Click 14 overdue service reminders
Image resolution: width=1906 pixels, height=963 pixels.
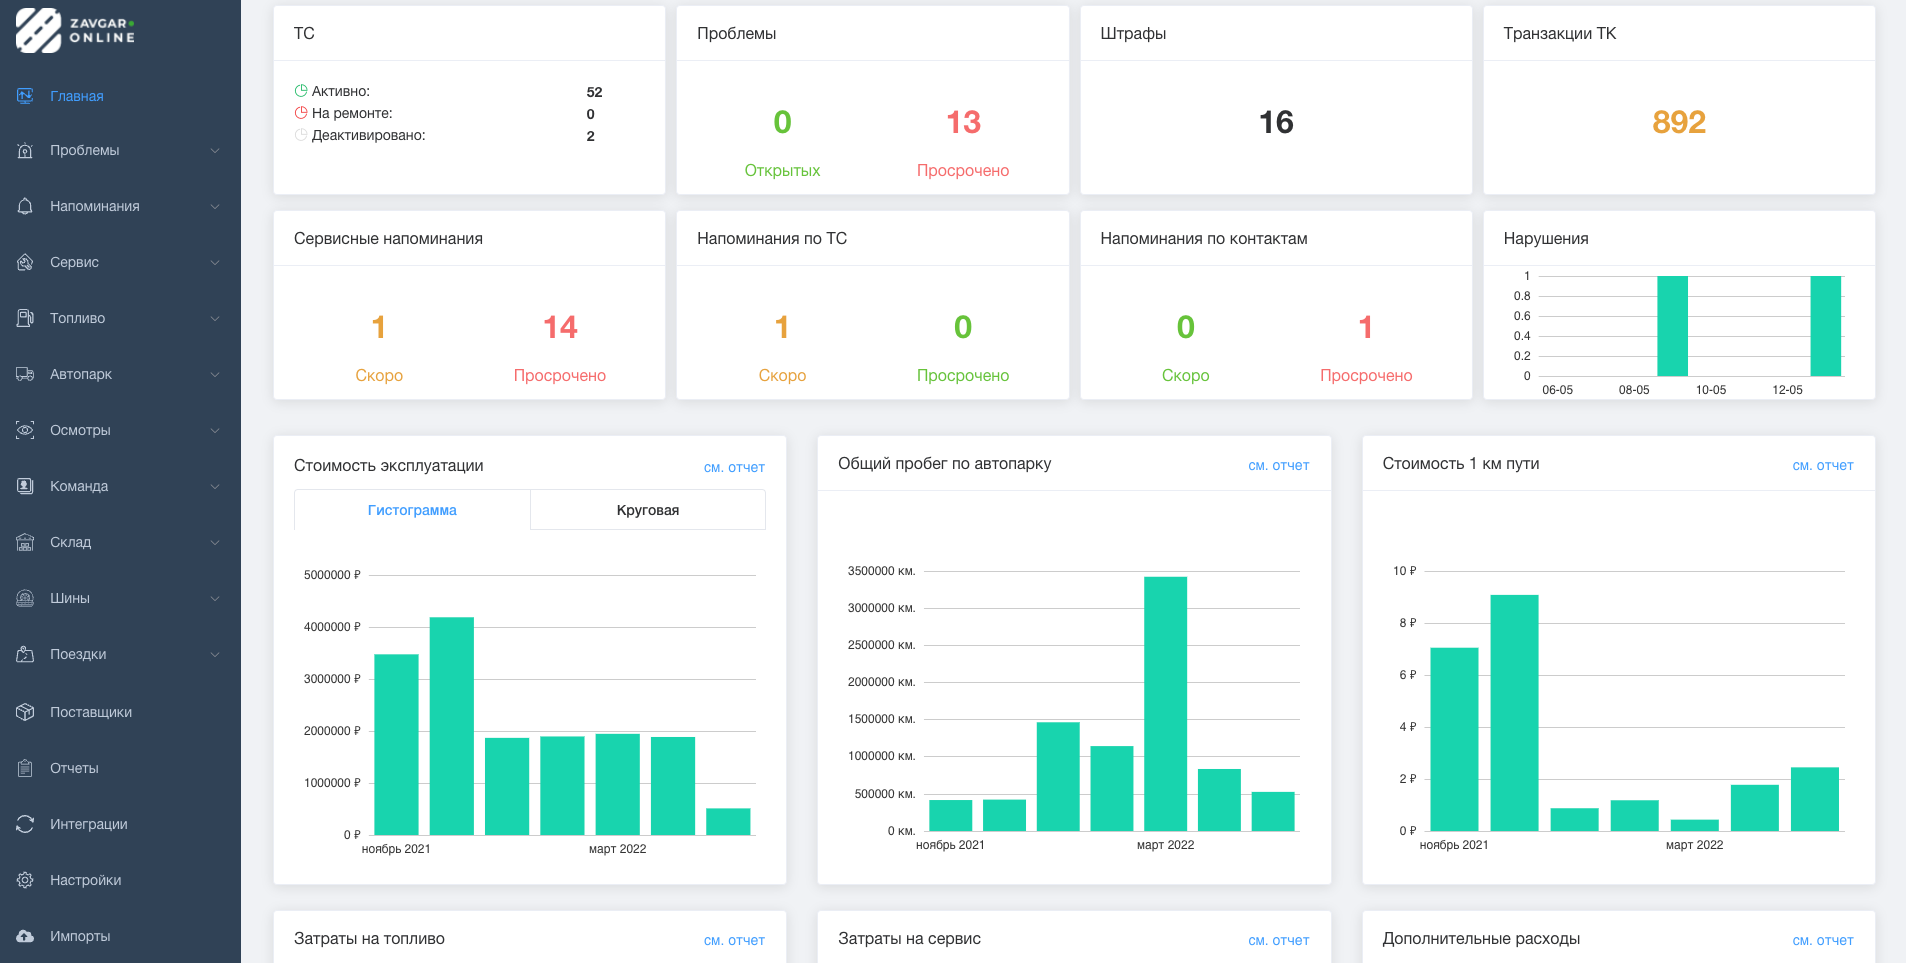click(x=560, y=327)
